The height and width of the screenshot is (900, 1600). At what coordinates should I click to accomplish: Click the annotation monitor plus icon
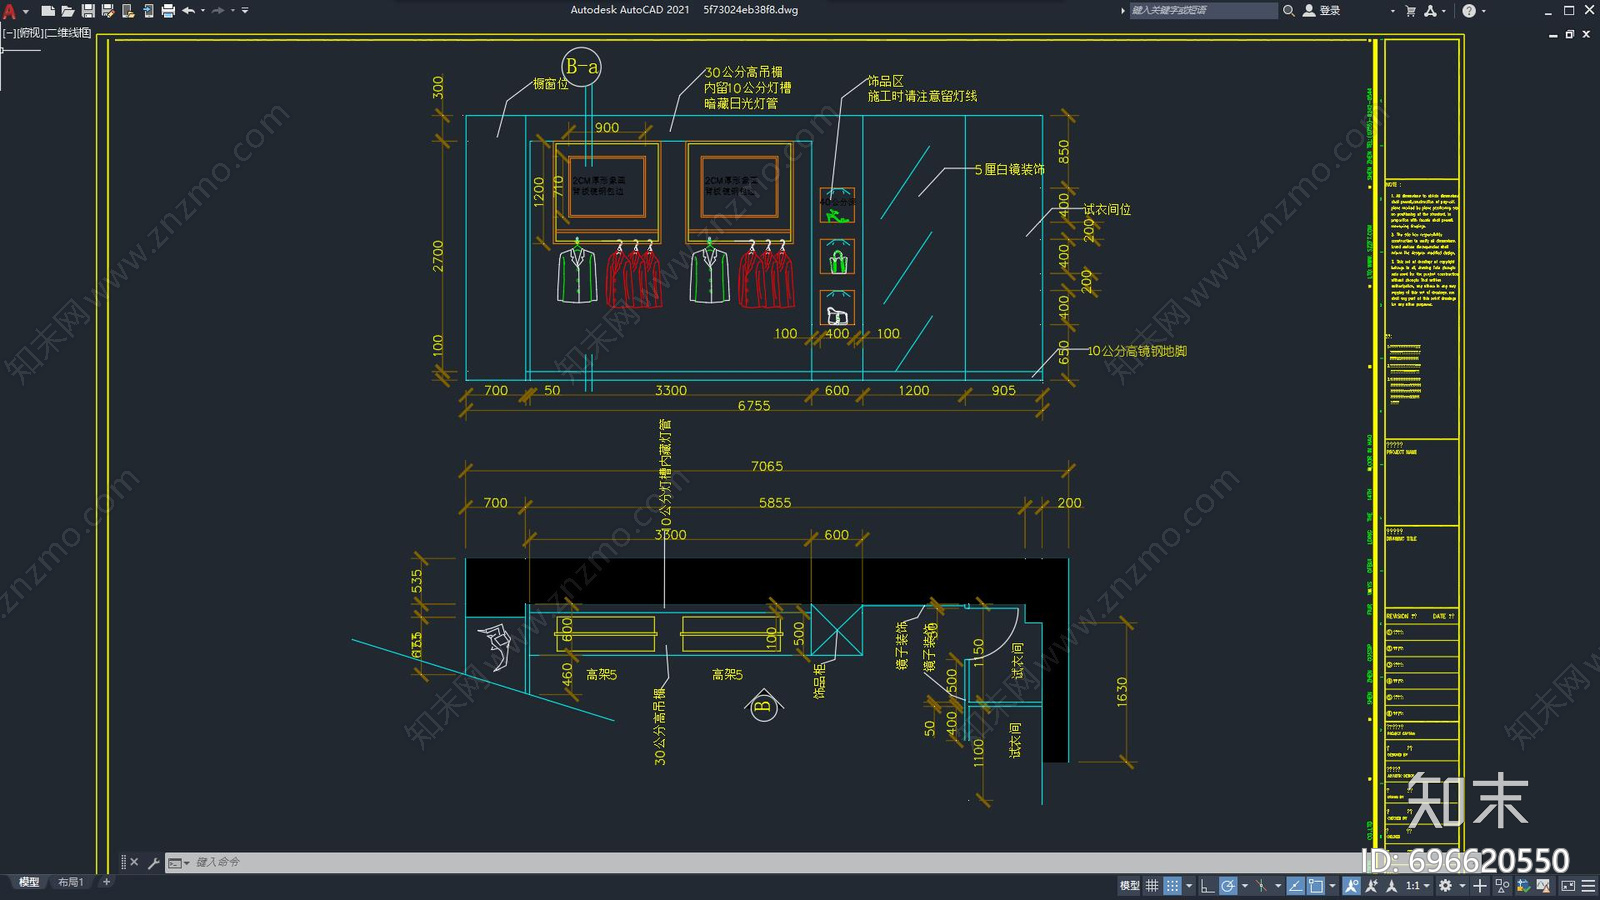[x=1480, y=886]
